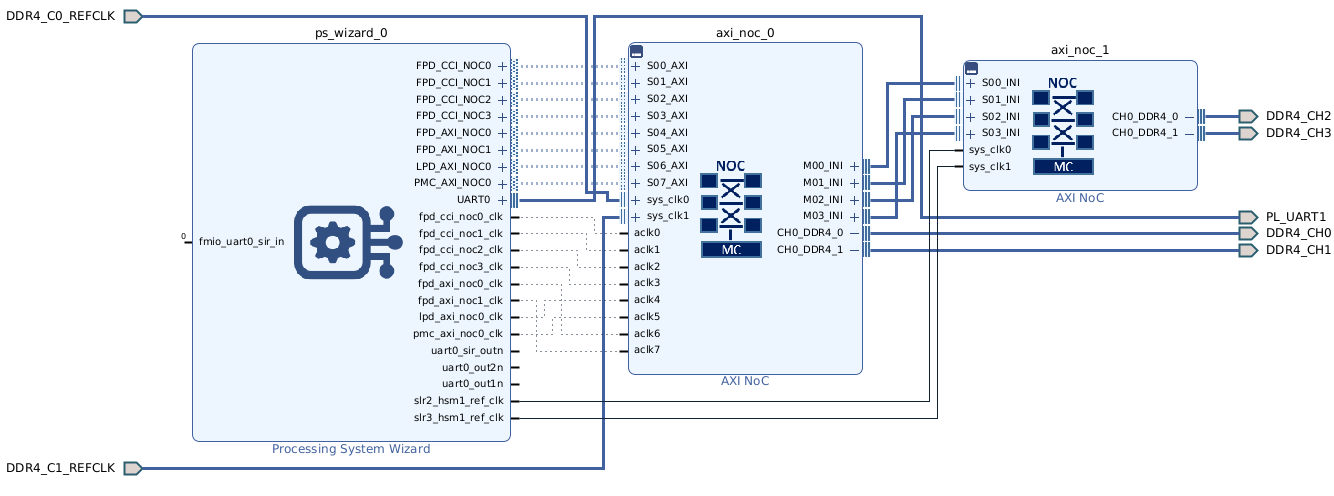
Task: Select CH0_DDR4_0 pin on axi_noc_1
Action: [1145, 116]
